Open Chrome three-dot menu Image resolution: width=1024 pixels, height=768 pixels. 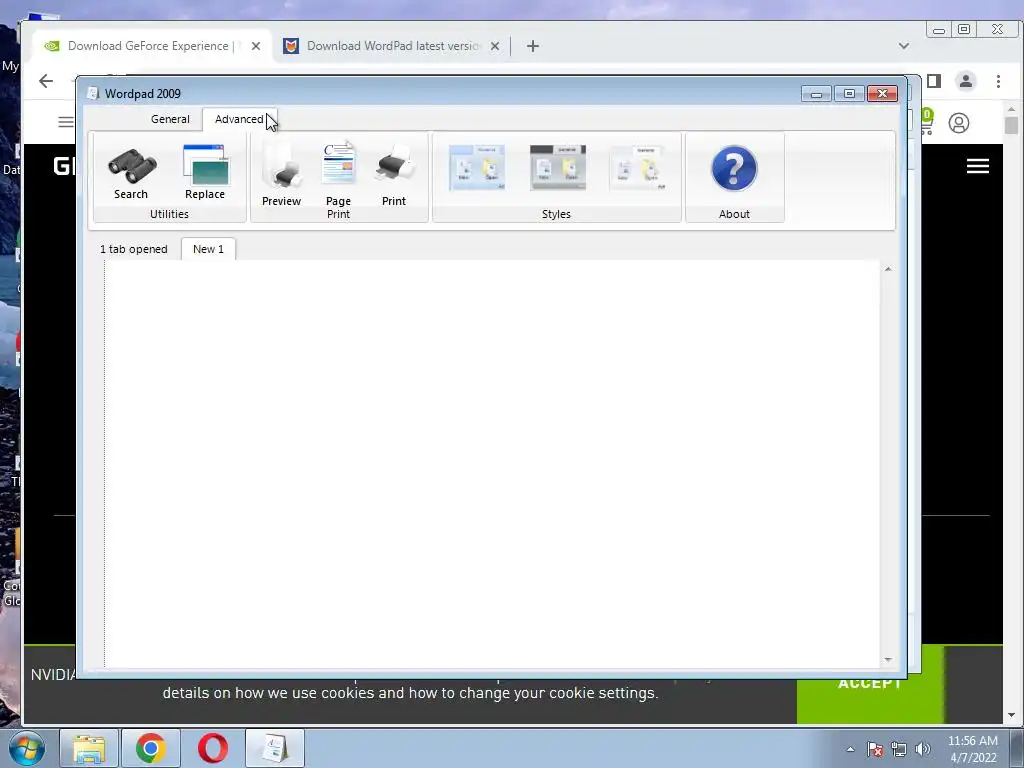point(998,81)
